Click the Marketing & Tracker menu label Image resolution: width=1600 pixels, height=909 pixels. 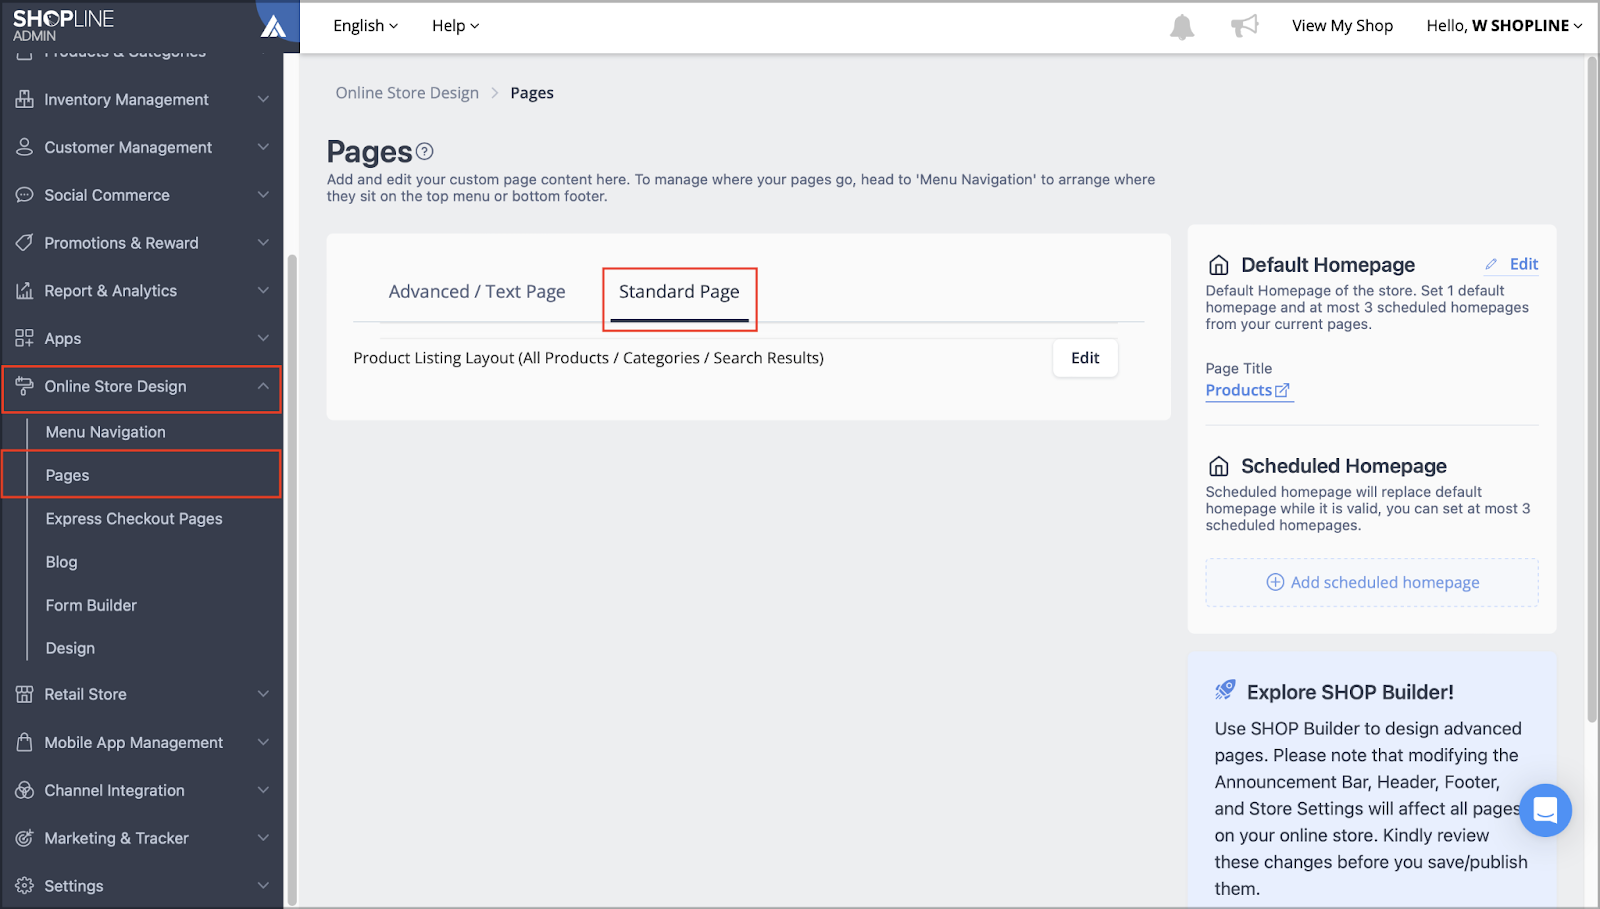pyautogui.click(x=116, y=838)
